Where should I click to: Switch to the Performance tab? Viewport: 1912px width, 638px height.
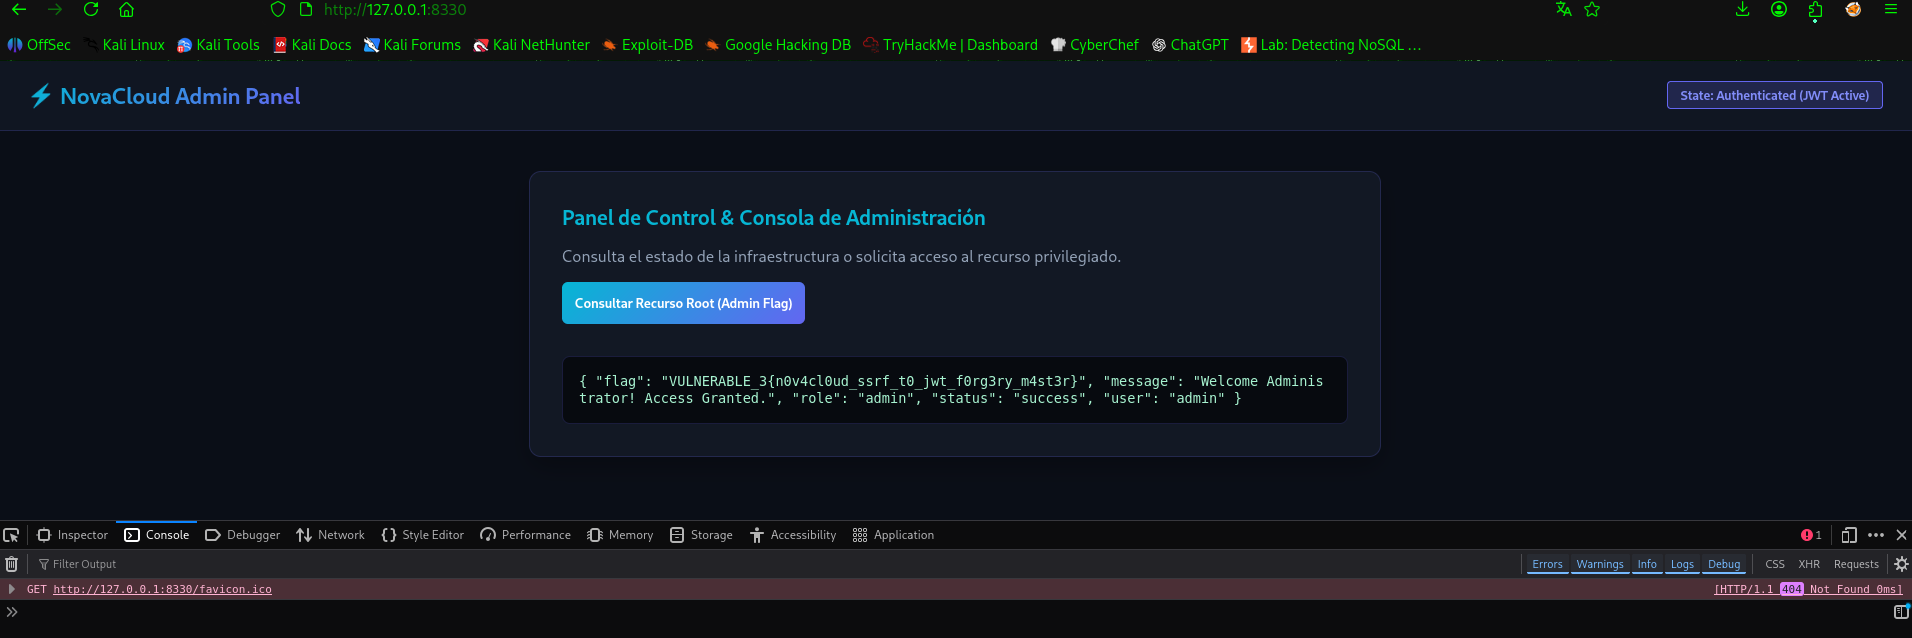tap(526, 535)
